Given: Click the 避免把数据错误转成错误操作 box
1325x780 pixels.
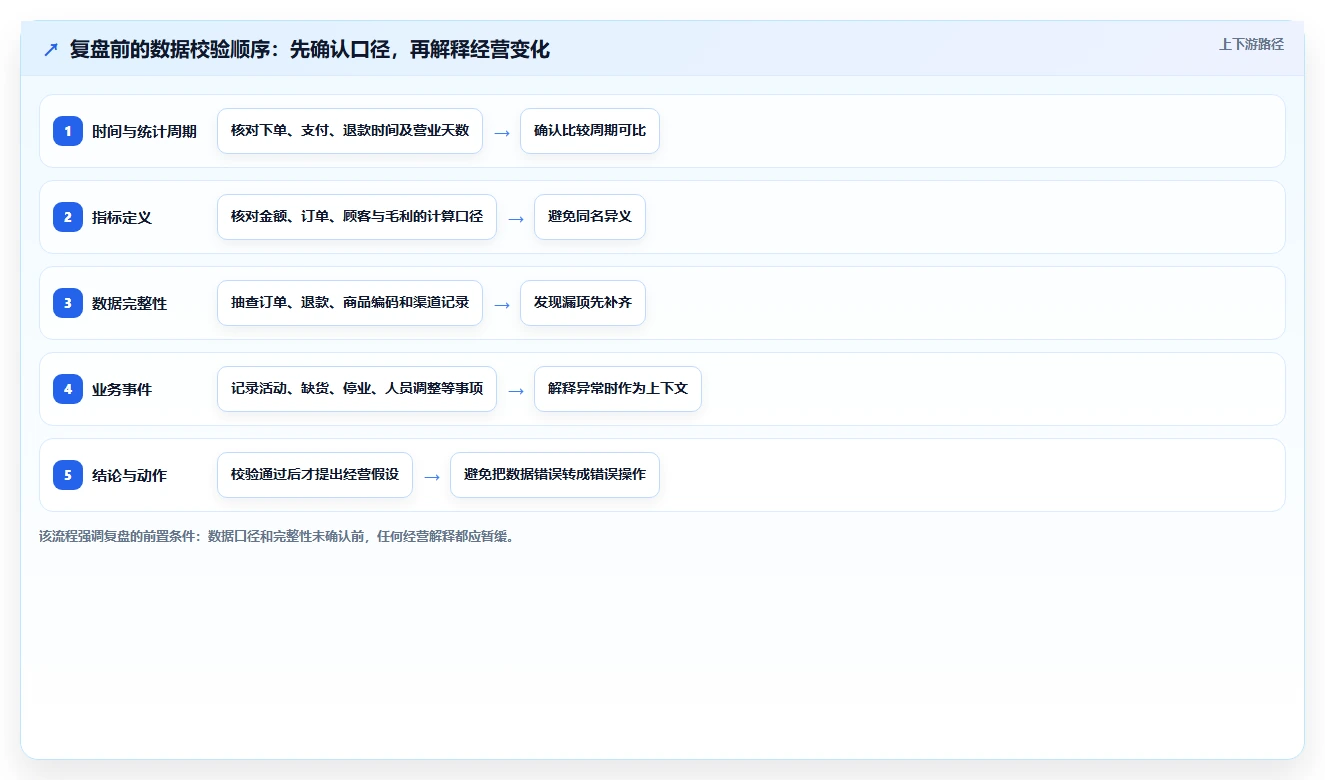Looking at the screenshot, I should (555, 475).
